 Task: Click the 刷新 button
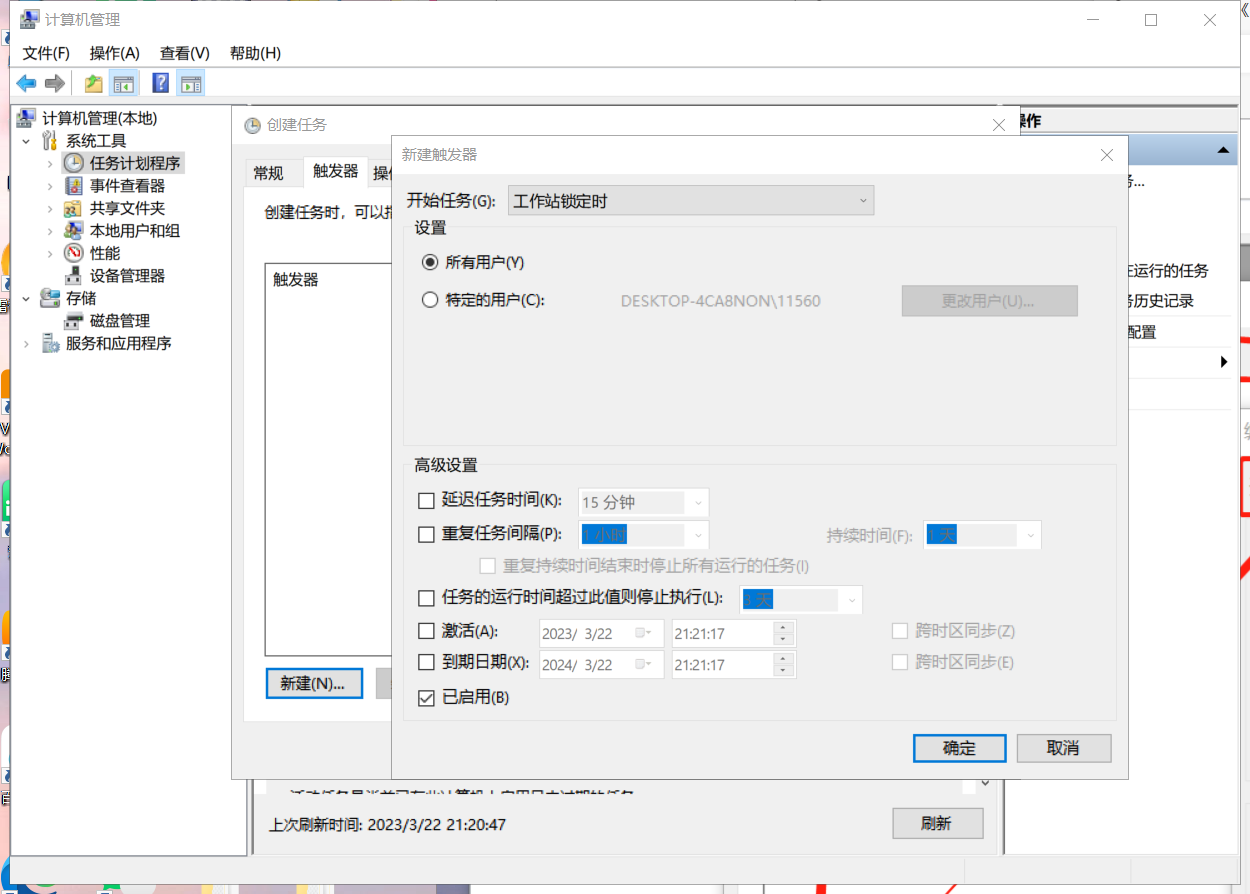point(937,824)
